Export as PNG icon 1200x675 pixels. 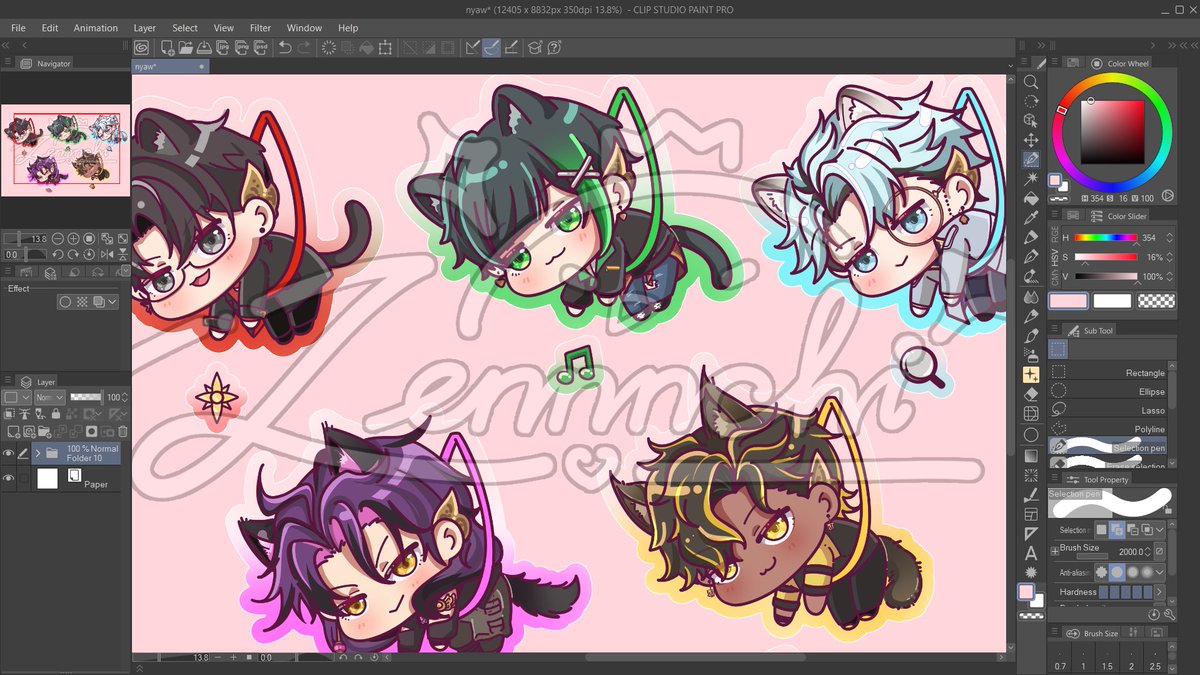tap(242, 47)
